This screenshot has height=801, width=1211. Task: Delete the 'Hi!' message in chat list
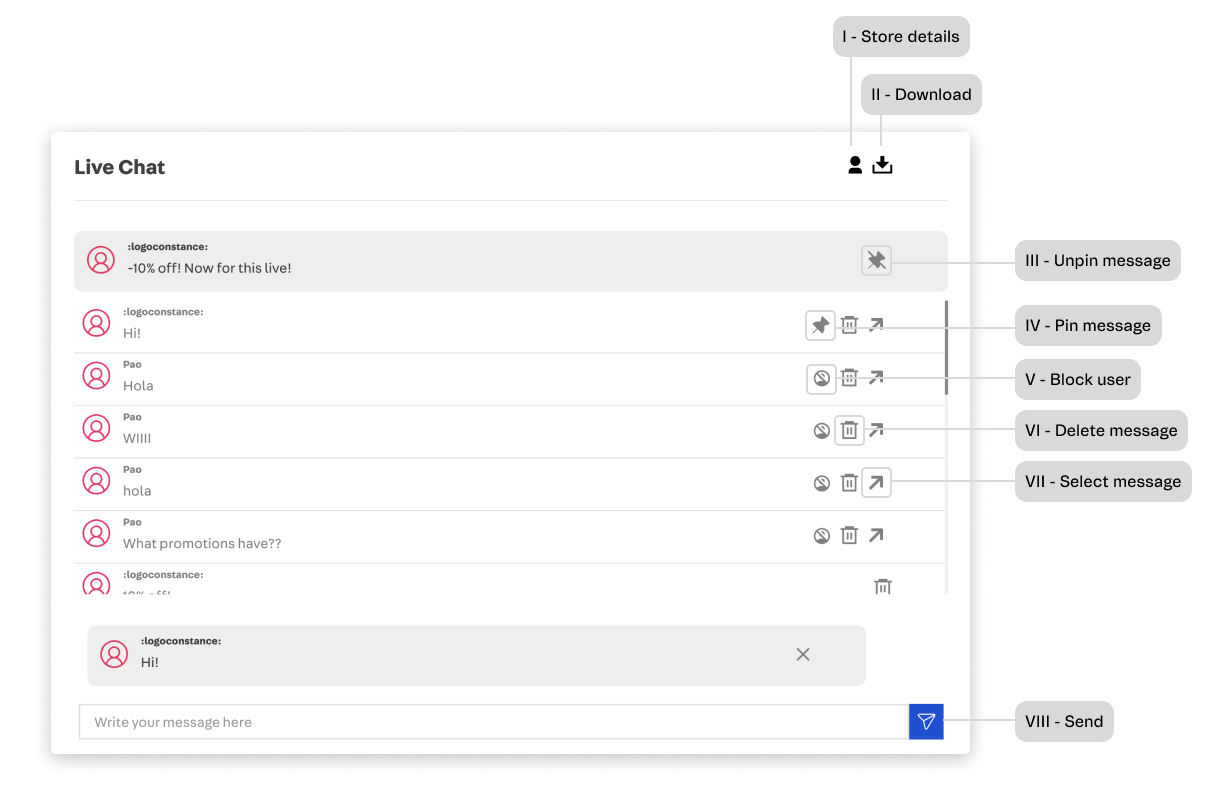849,325
